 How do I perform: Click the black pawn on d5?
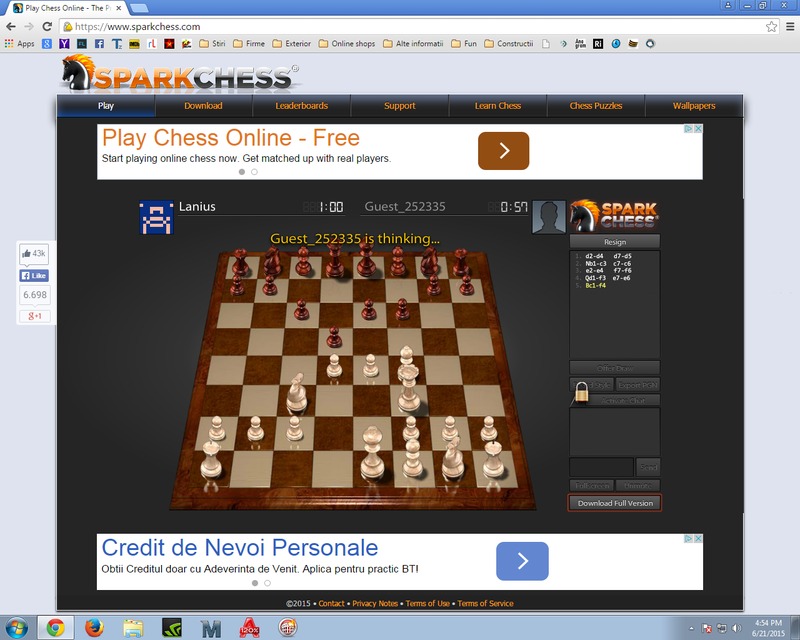click(x=334, y=337)
